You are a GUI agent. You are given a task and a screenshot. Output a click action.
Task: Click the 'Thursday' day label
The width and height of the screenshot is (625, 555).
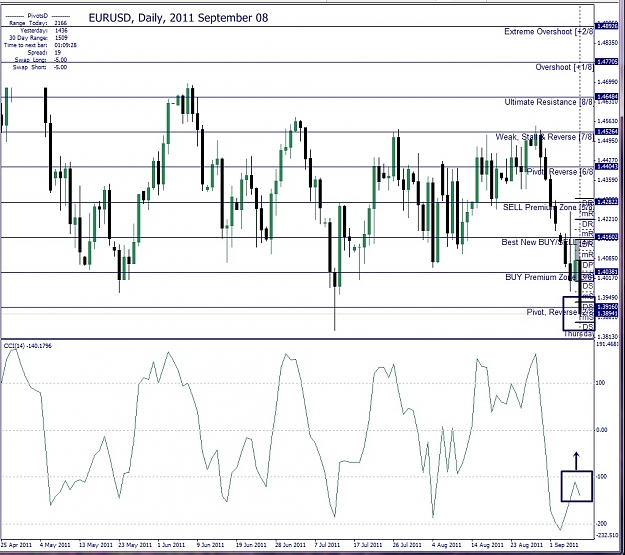pyautogui.click(x=578, y=334)
